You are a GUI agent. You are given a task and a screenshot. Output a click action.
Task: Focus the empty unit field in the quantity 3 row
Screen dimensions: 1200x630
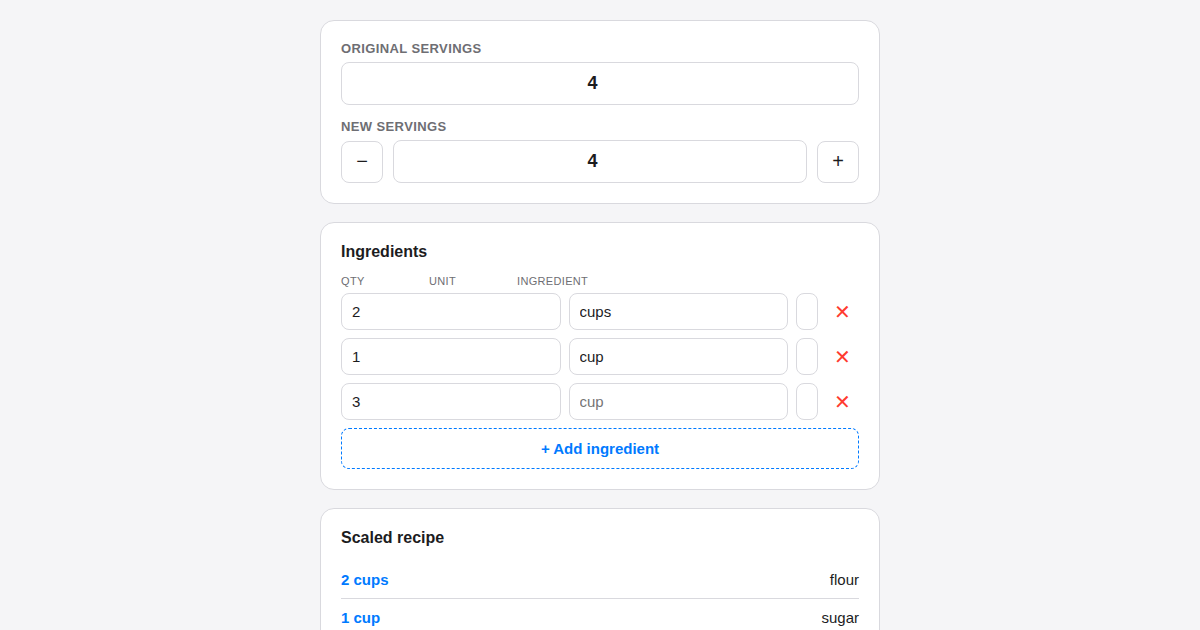[678, 401]
